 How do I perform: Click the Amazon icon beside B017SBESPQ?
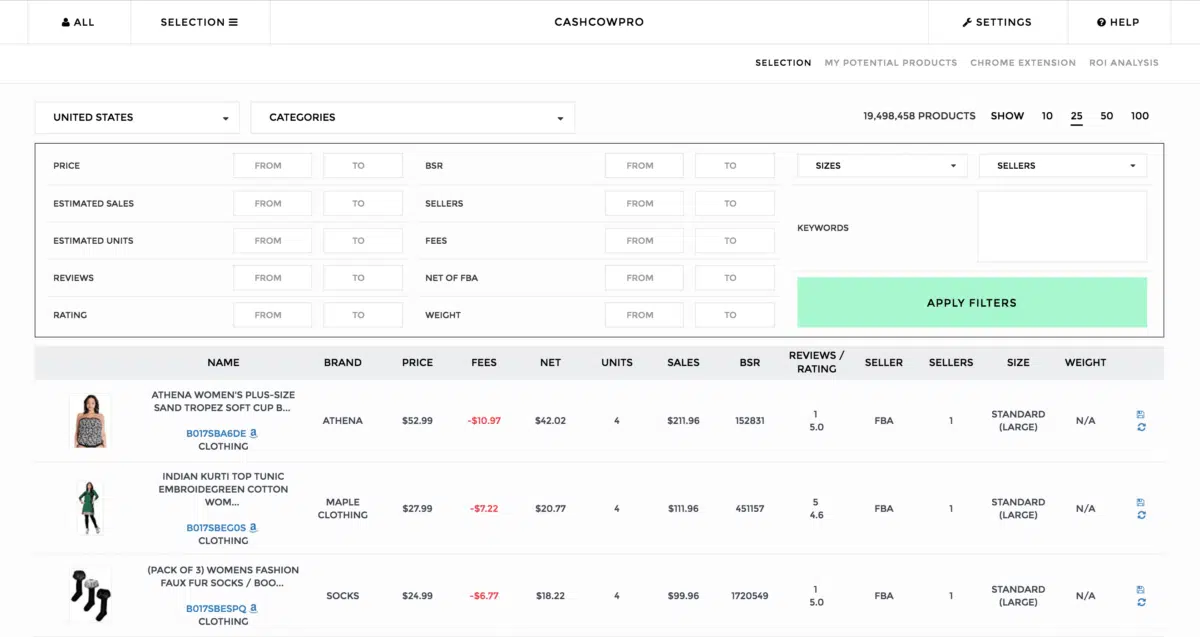[x=254, y=608]
